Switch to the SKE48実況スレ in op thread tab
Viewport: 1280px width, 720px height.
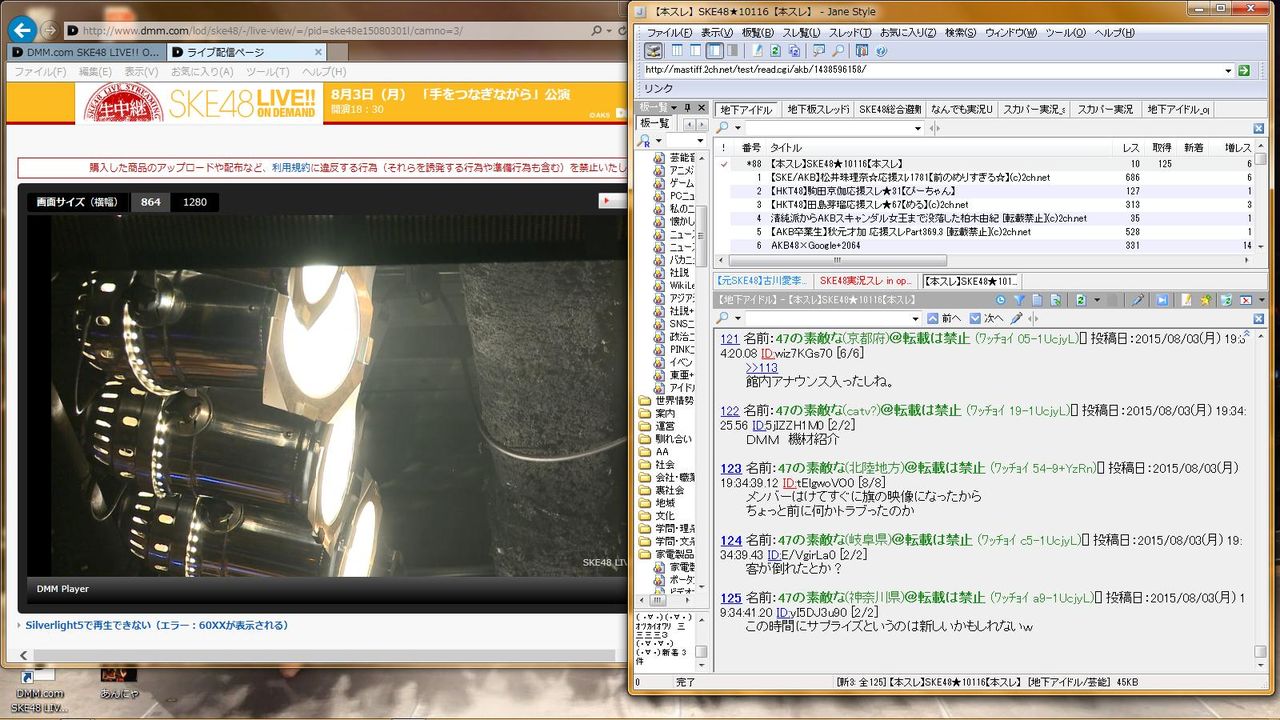tap(866, 281)
